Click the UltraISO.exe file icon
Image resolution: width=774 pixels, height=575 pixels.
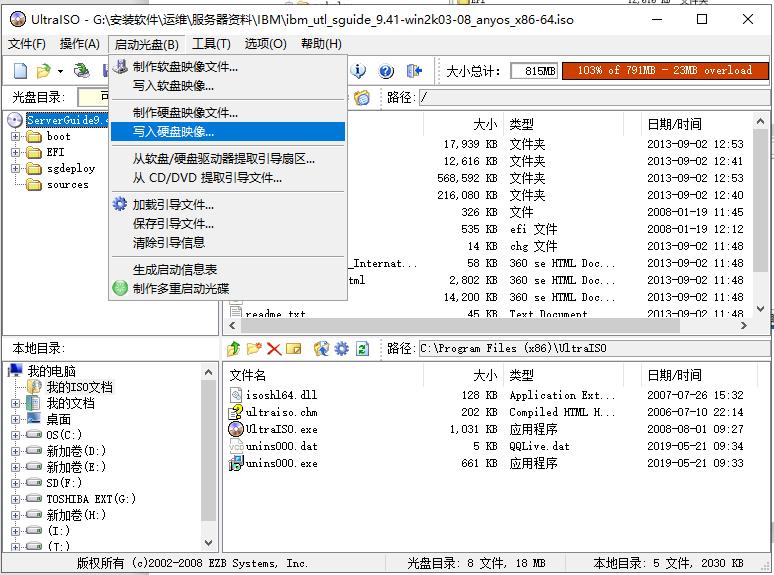(236, 428)
